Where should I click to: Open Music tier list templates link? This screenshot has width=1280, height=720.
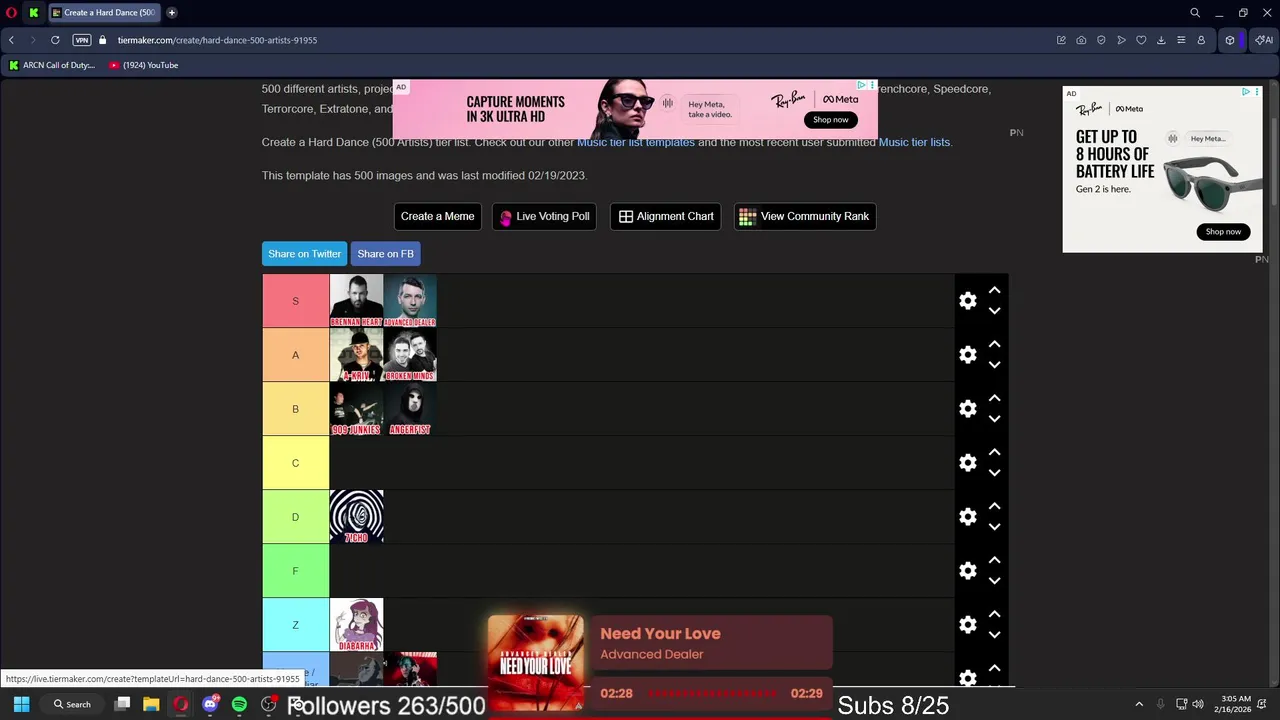click(636, 142)
